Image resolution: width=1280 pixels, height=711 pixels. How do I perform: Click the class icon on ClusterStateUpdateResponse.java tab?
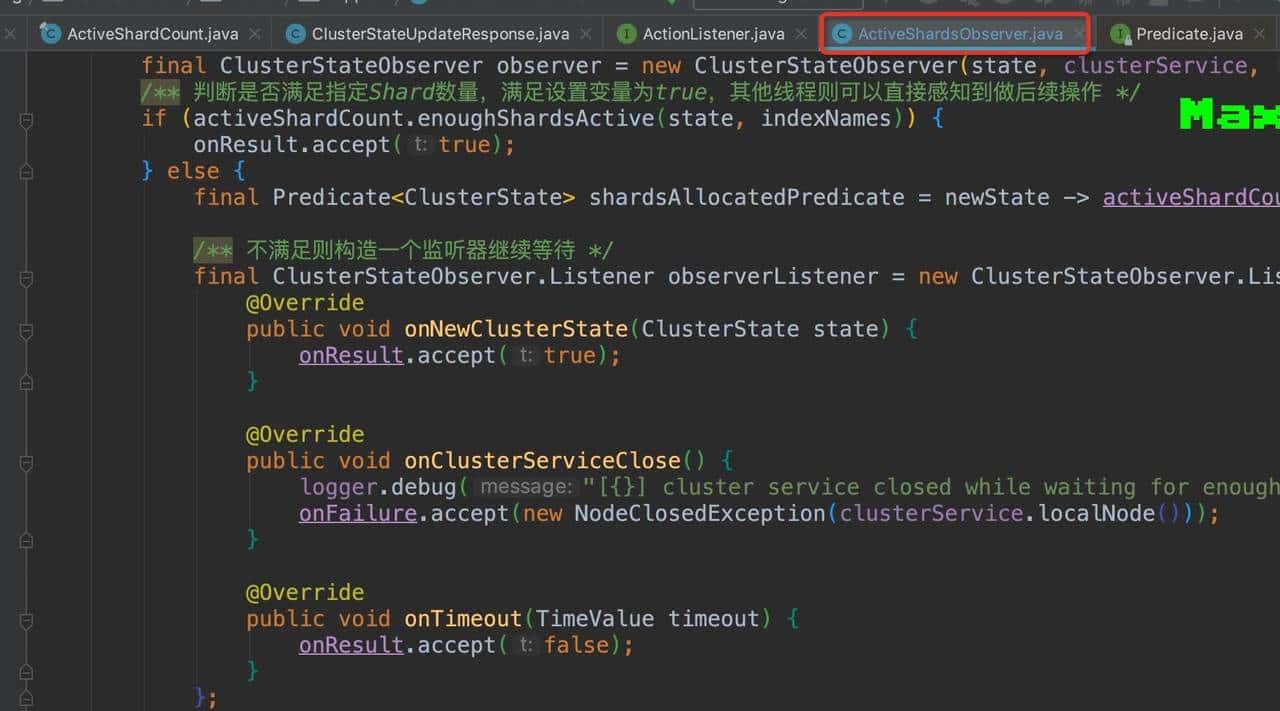[294, 33]
